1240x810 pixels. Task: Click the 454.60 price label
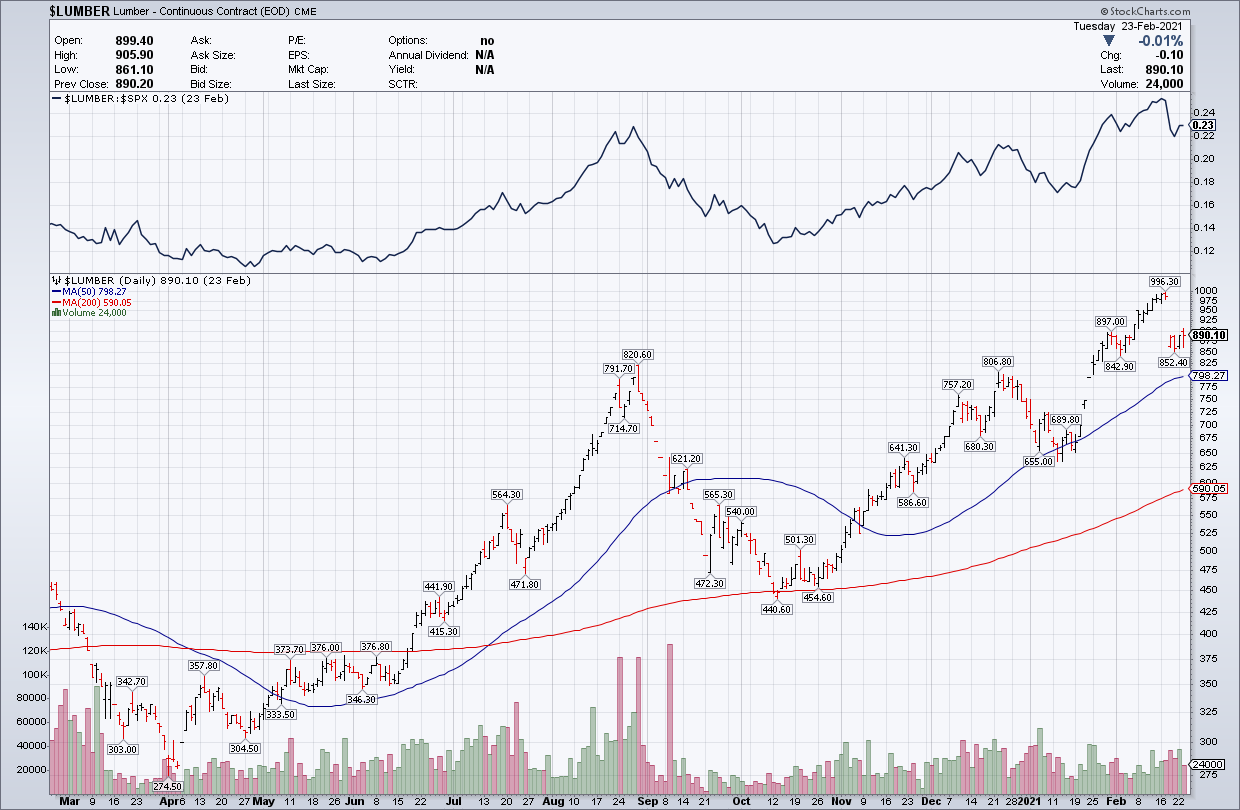point(817,597)
